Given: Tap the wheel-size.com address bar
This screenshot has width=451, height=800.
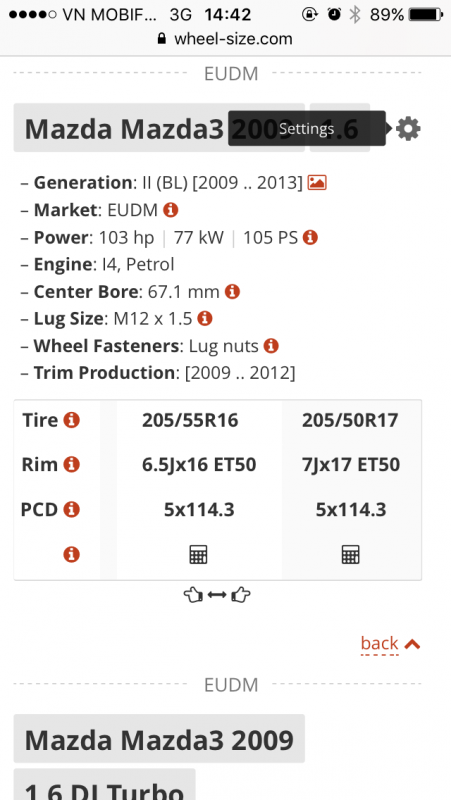Looking at the screenshot, I should (225, 39).
